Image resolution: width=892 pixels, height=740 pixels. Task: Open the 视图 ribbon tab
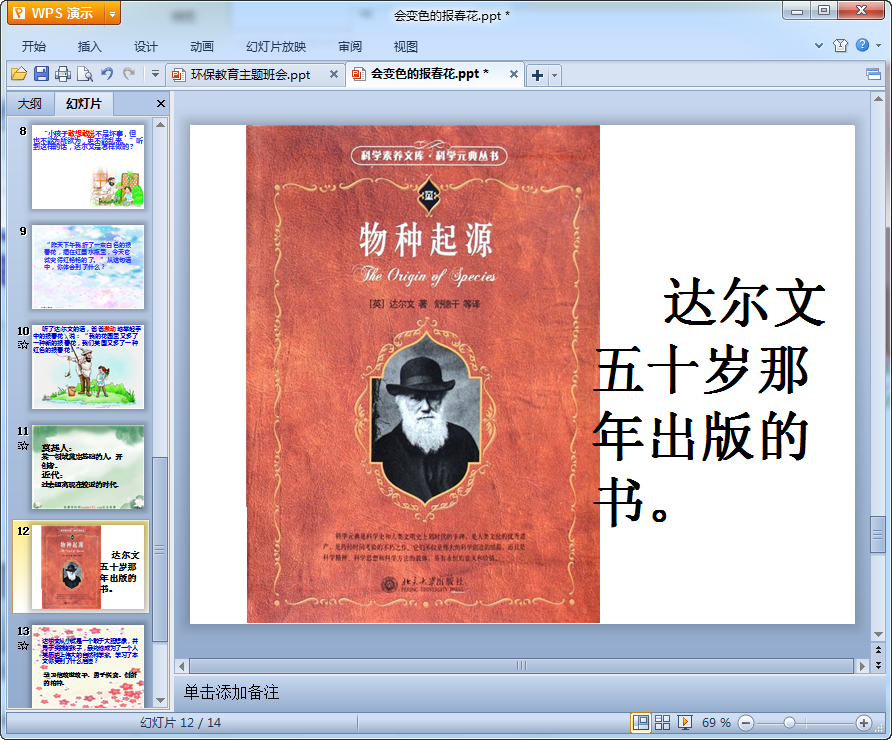click(x=406, y=47)
